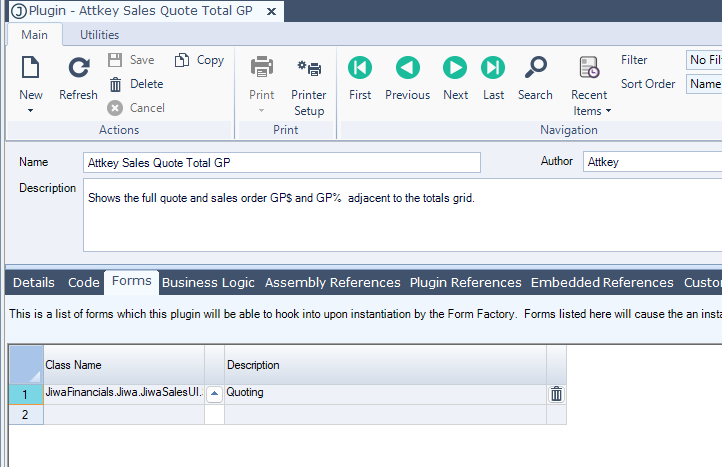This screenshot has height=467, width=722.
Task: Open the Code tab
Action: point(83,282)
